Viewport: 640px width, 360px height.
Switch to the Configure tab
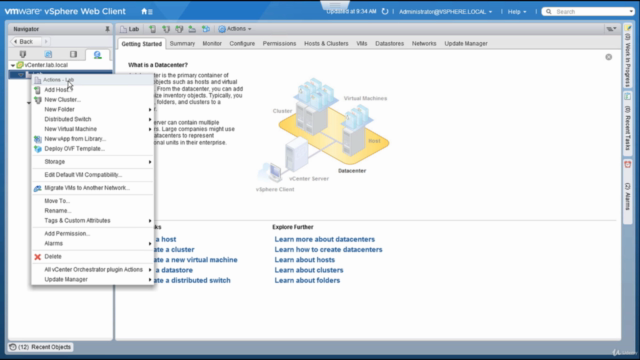(x=242, y=43)
